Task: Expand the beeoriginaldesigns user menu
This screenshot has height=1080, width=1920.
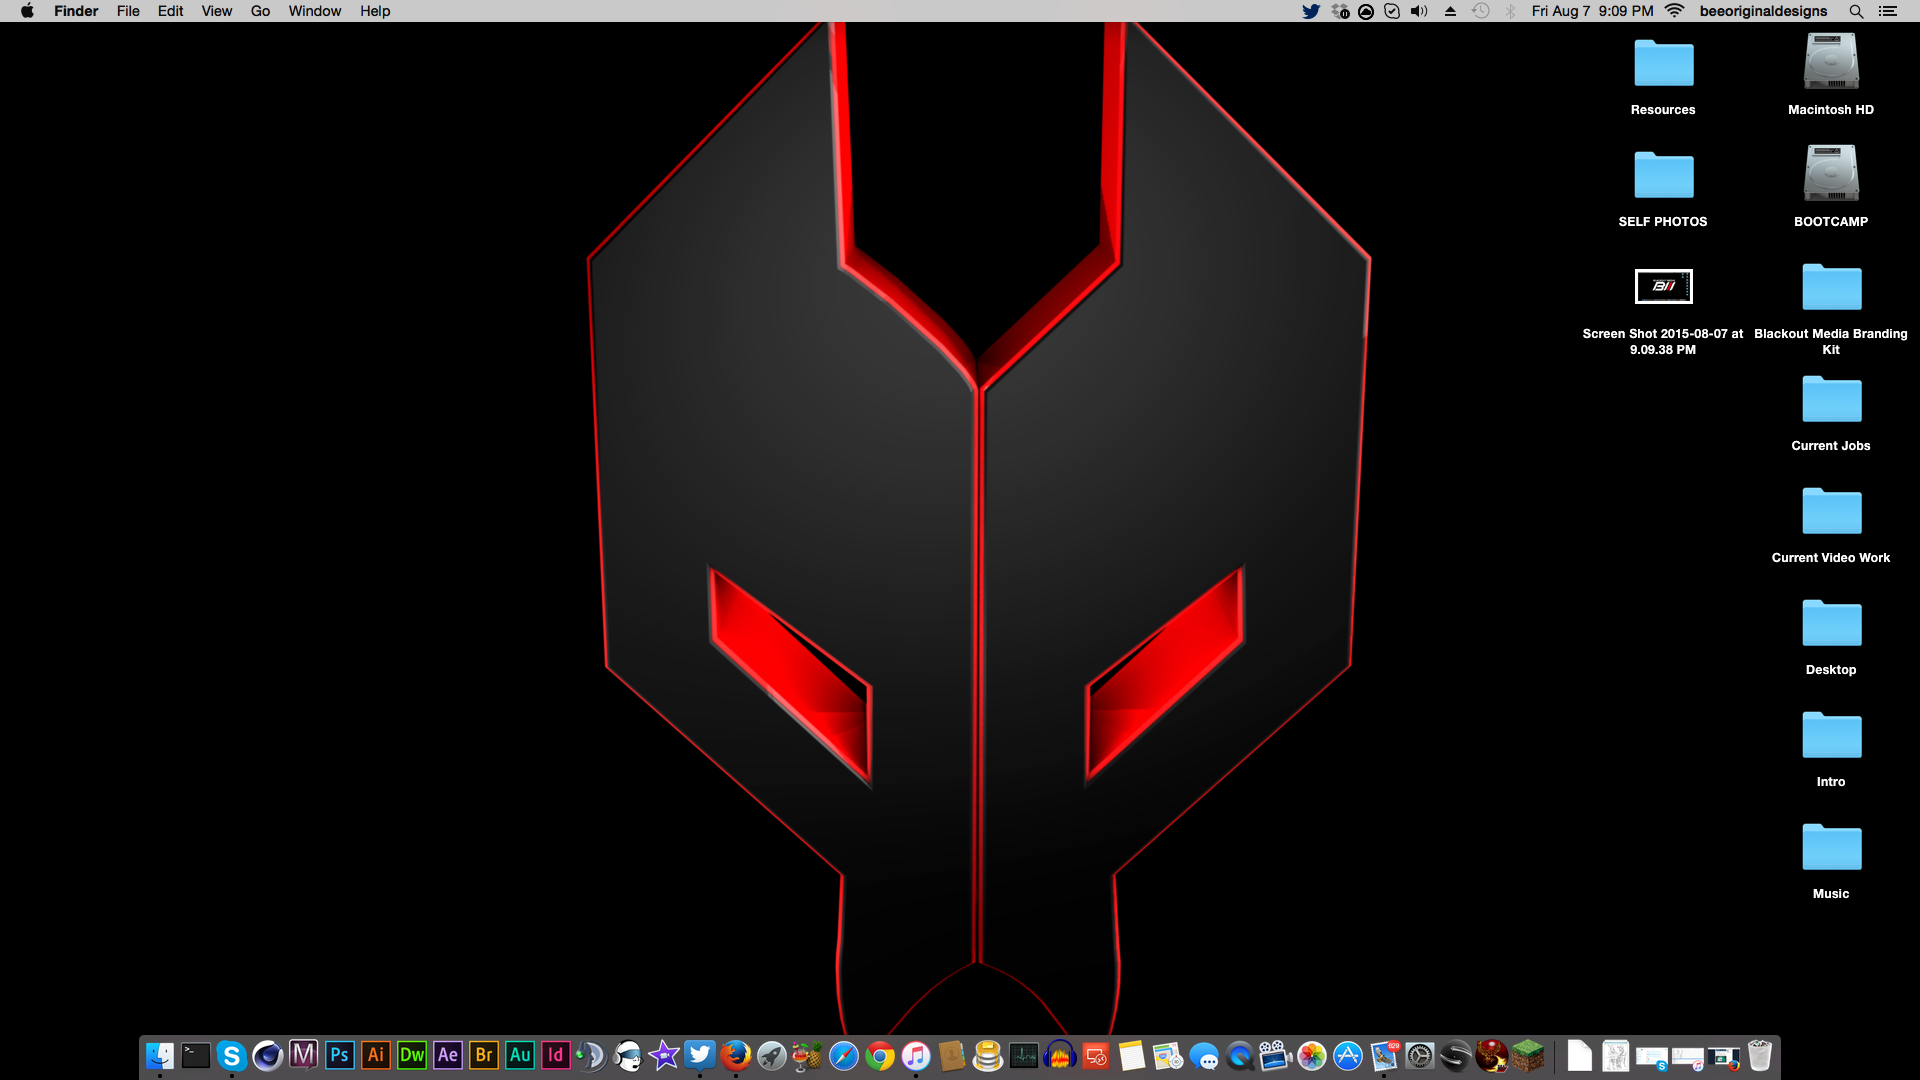Action: click(1763, 11)
